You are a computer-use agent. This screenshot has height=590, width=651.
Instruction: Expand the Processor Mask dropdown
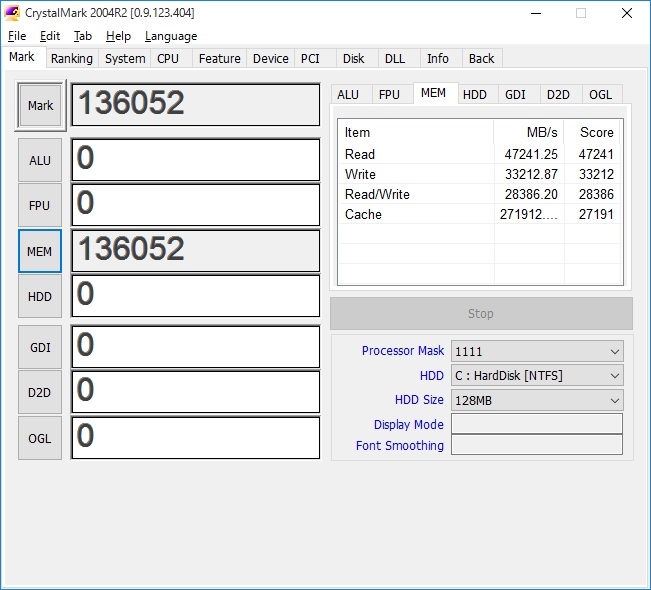click(x=536, y=351)
